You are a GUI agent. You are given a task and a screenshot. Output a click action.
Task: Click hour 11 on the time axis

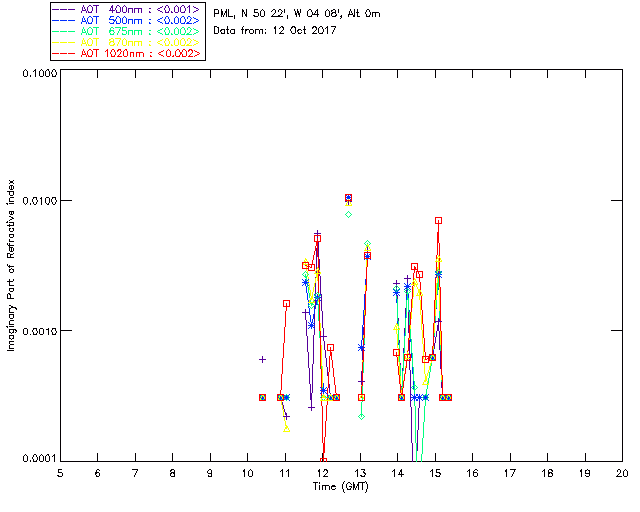pyautogui.click(x=285, y=474)
